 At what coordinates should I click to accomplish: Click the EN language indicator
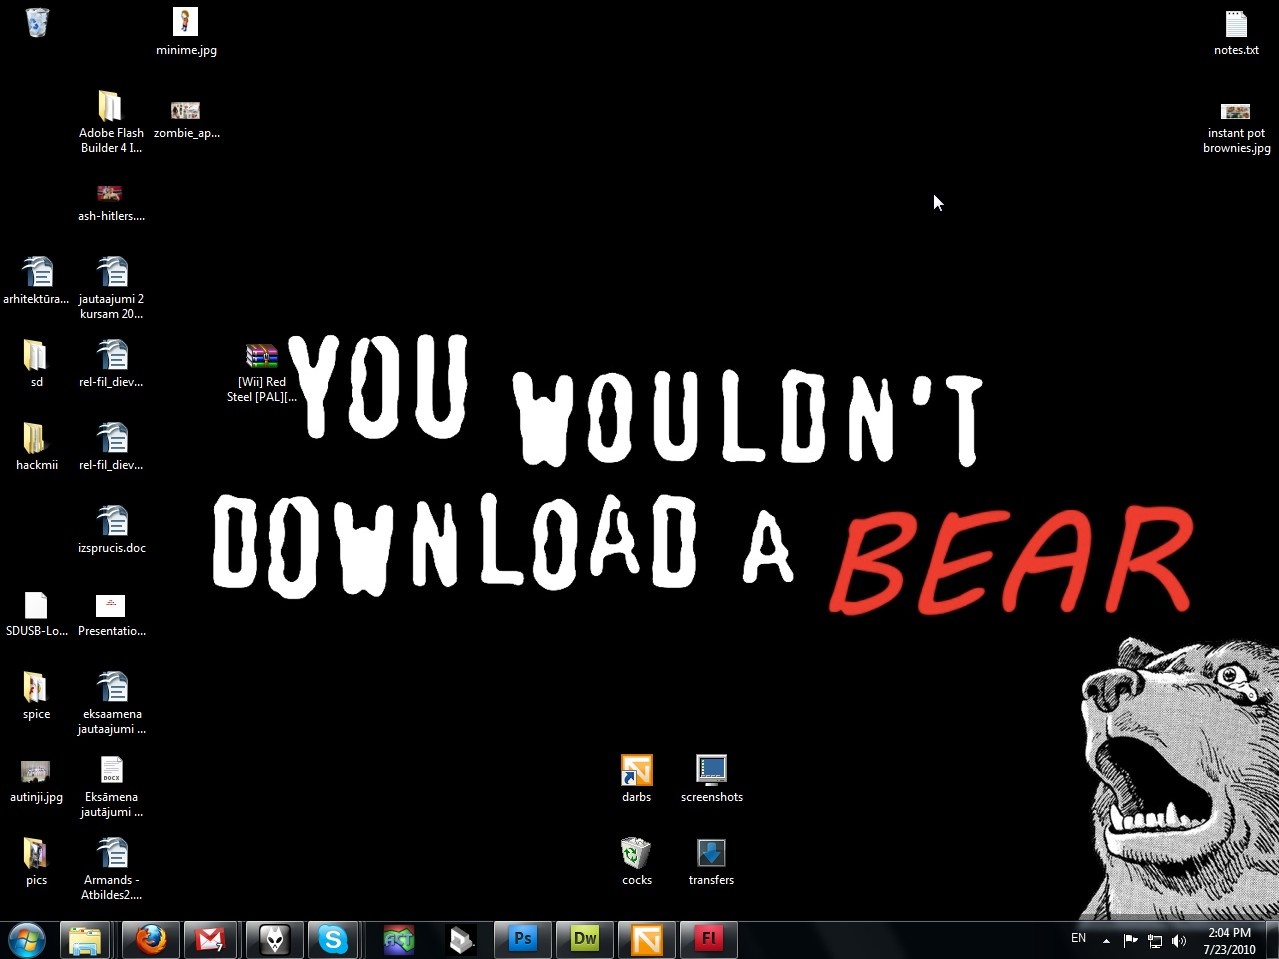click(1078, 939)
